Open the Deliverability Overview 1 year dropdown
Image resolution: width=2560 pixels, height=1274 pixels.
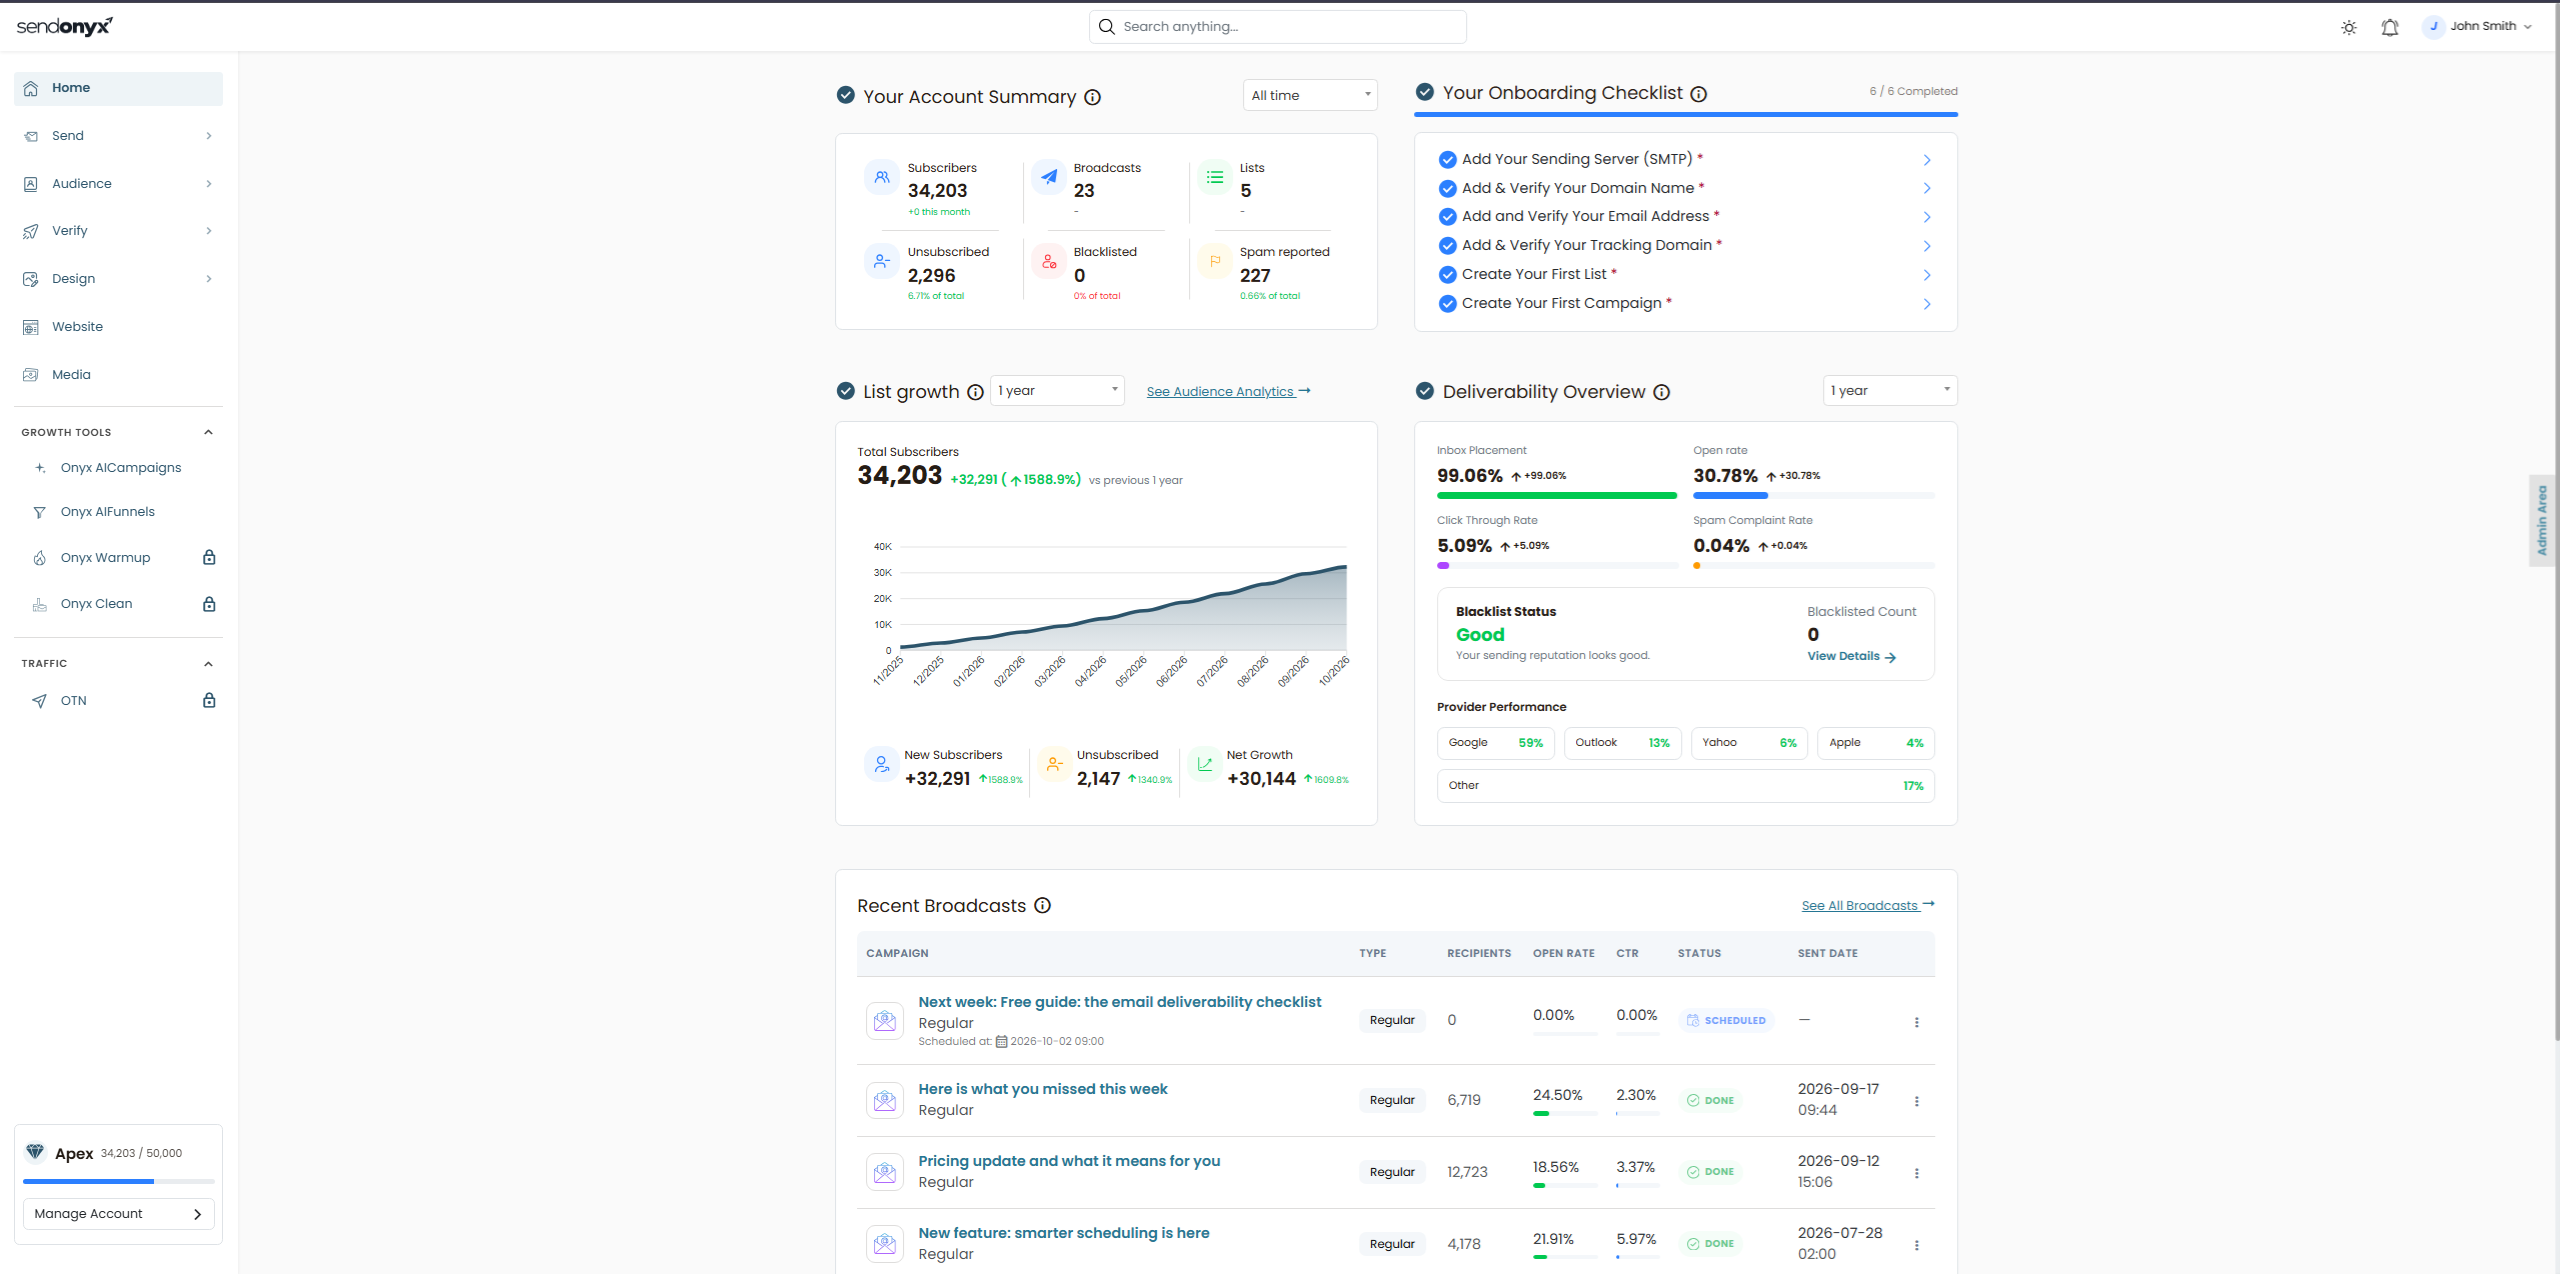1890,391
